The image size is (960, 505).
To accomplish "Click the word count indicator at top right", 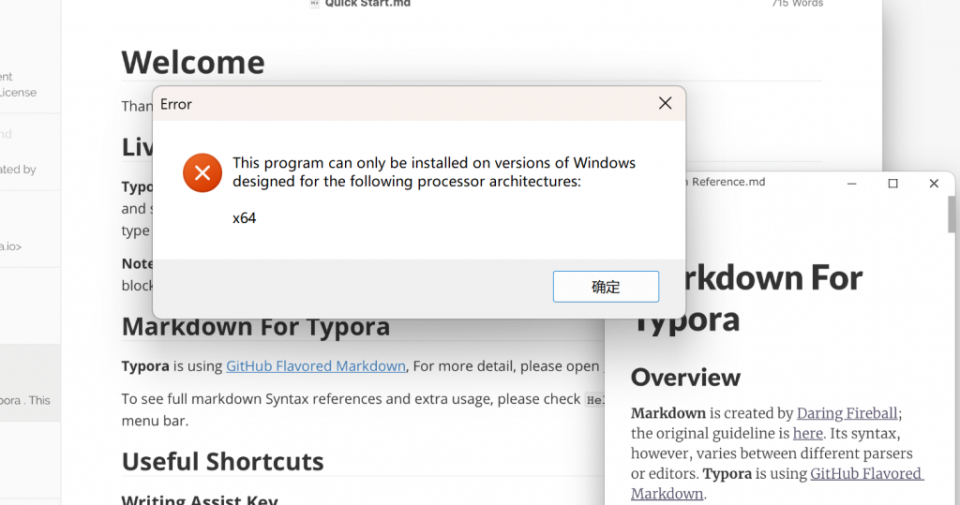I will (x=797, y=4).
